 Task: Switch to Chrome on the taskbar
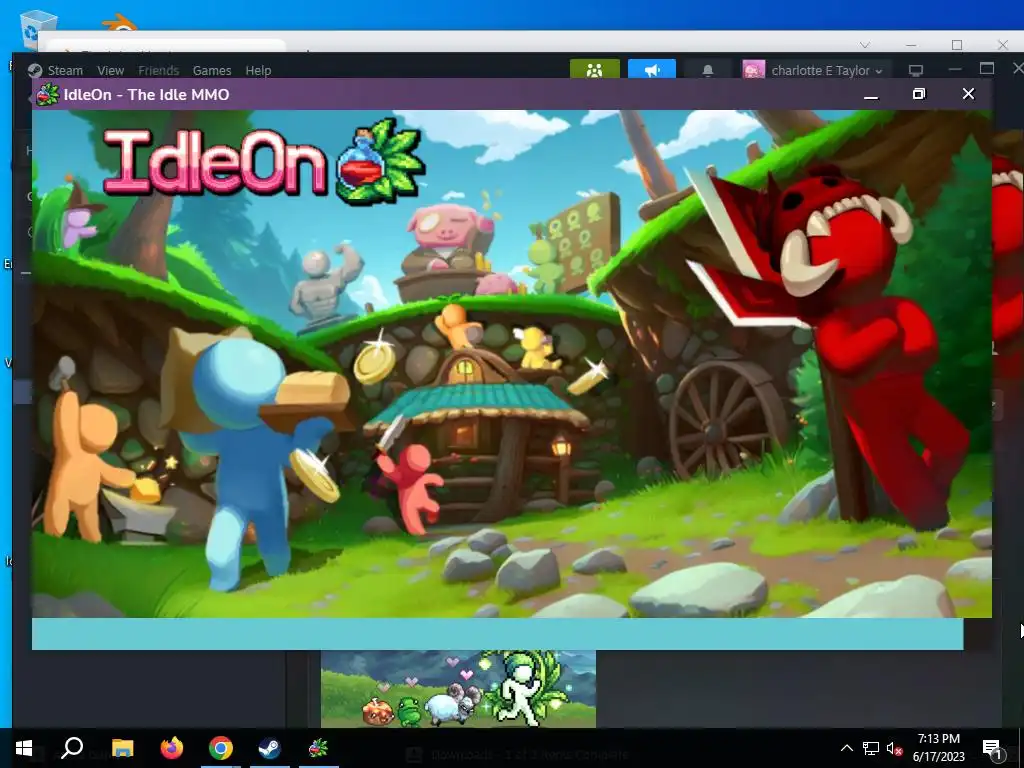coord(221,748)
